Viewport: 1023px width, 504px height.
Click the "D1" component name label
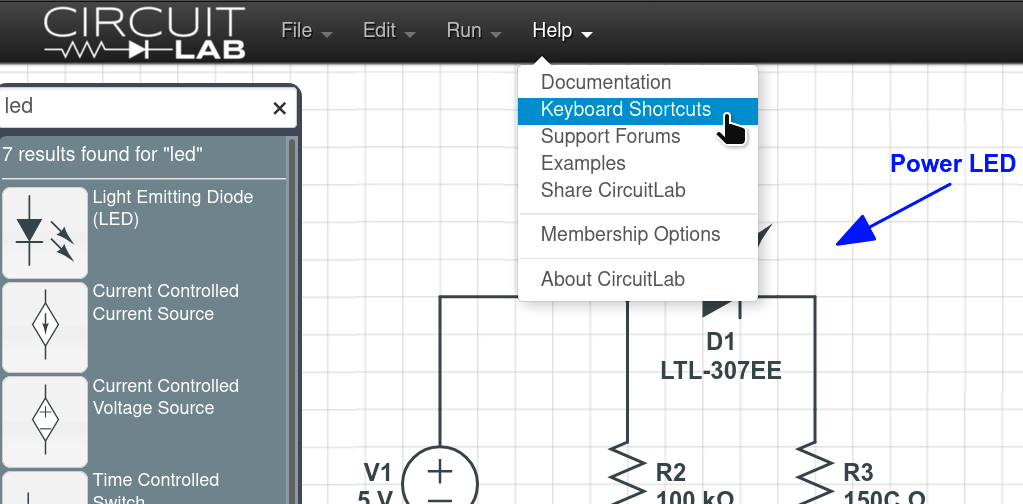720,342
